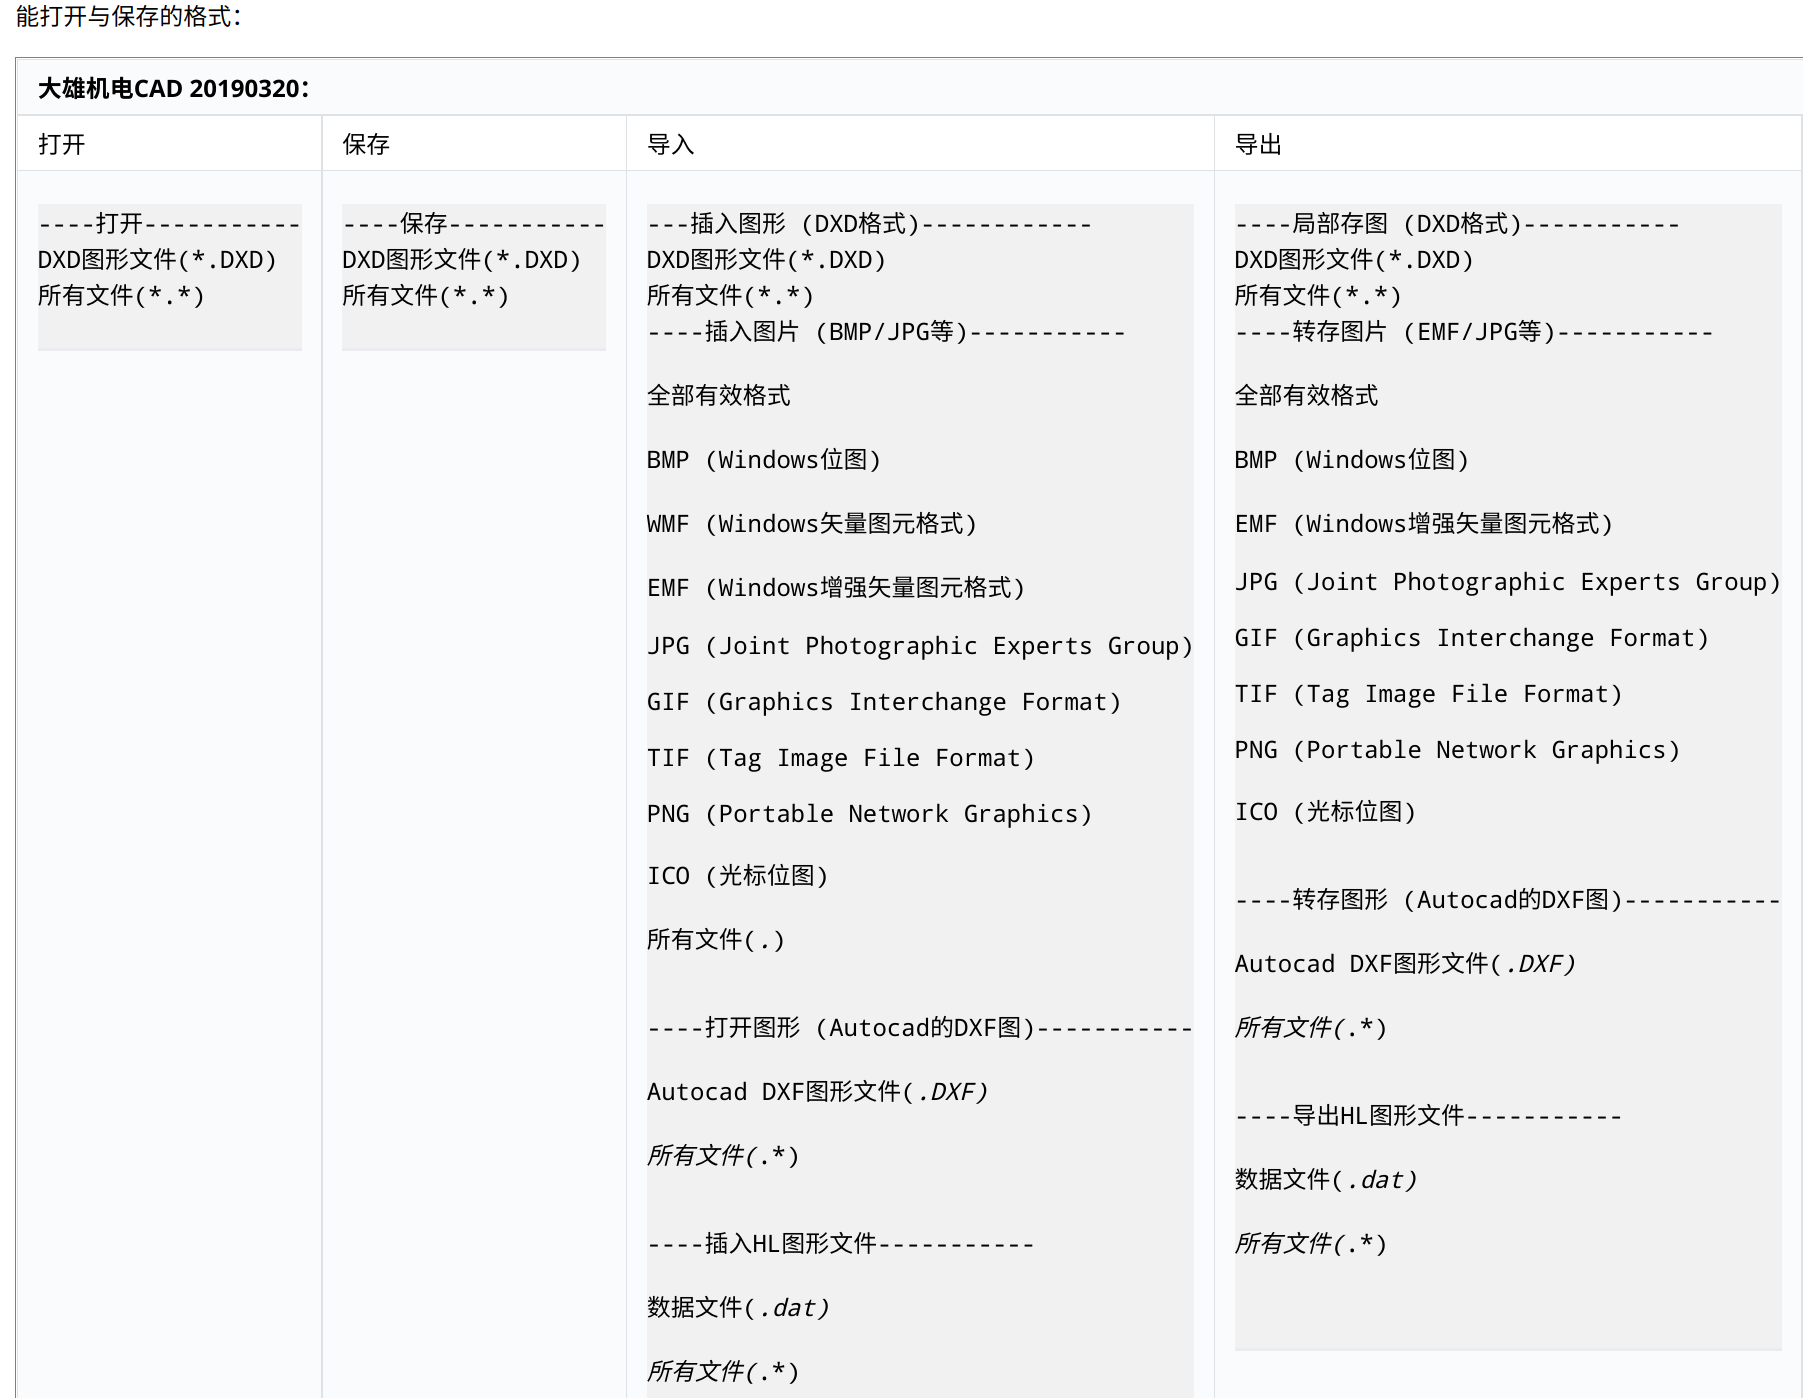1803x1398 pixels.
Task: Click 插入HL图形文件 section divider
Action: tap(838, 1243)
